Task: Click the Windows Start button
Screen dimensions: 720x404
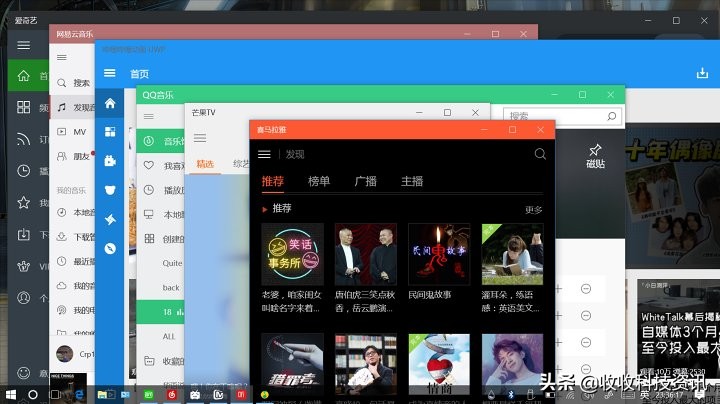Action: click(11, 394)
